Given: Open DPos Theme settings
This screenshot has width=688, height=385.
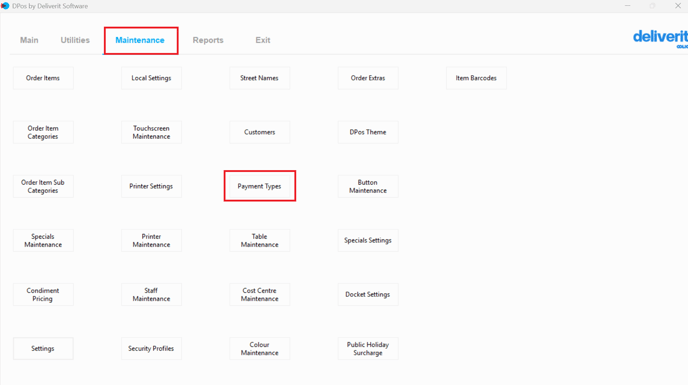Looking at the screenshot, I should [368, 132].
